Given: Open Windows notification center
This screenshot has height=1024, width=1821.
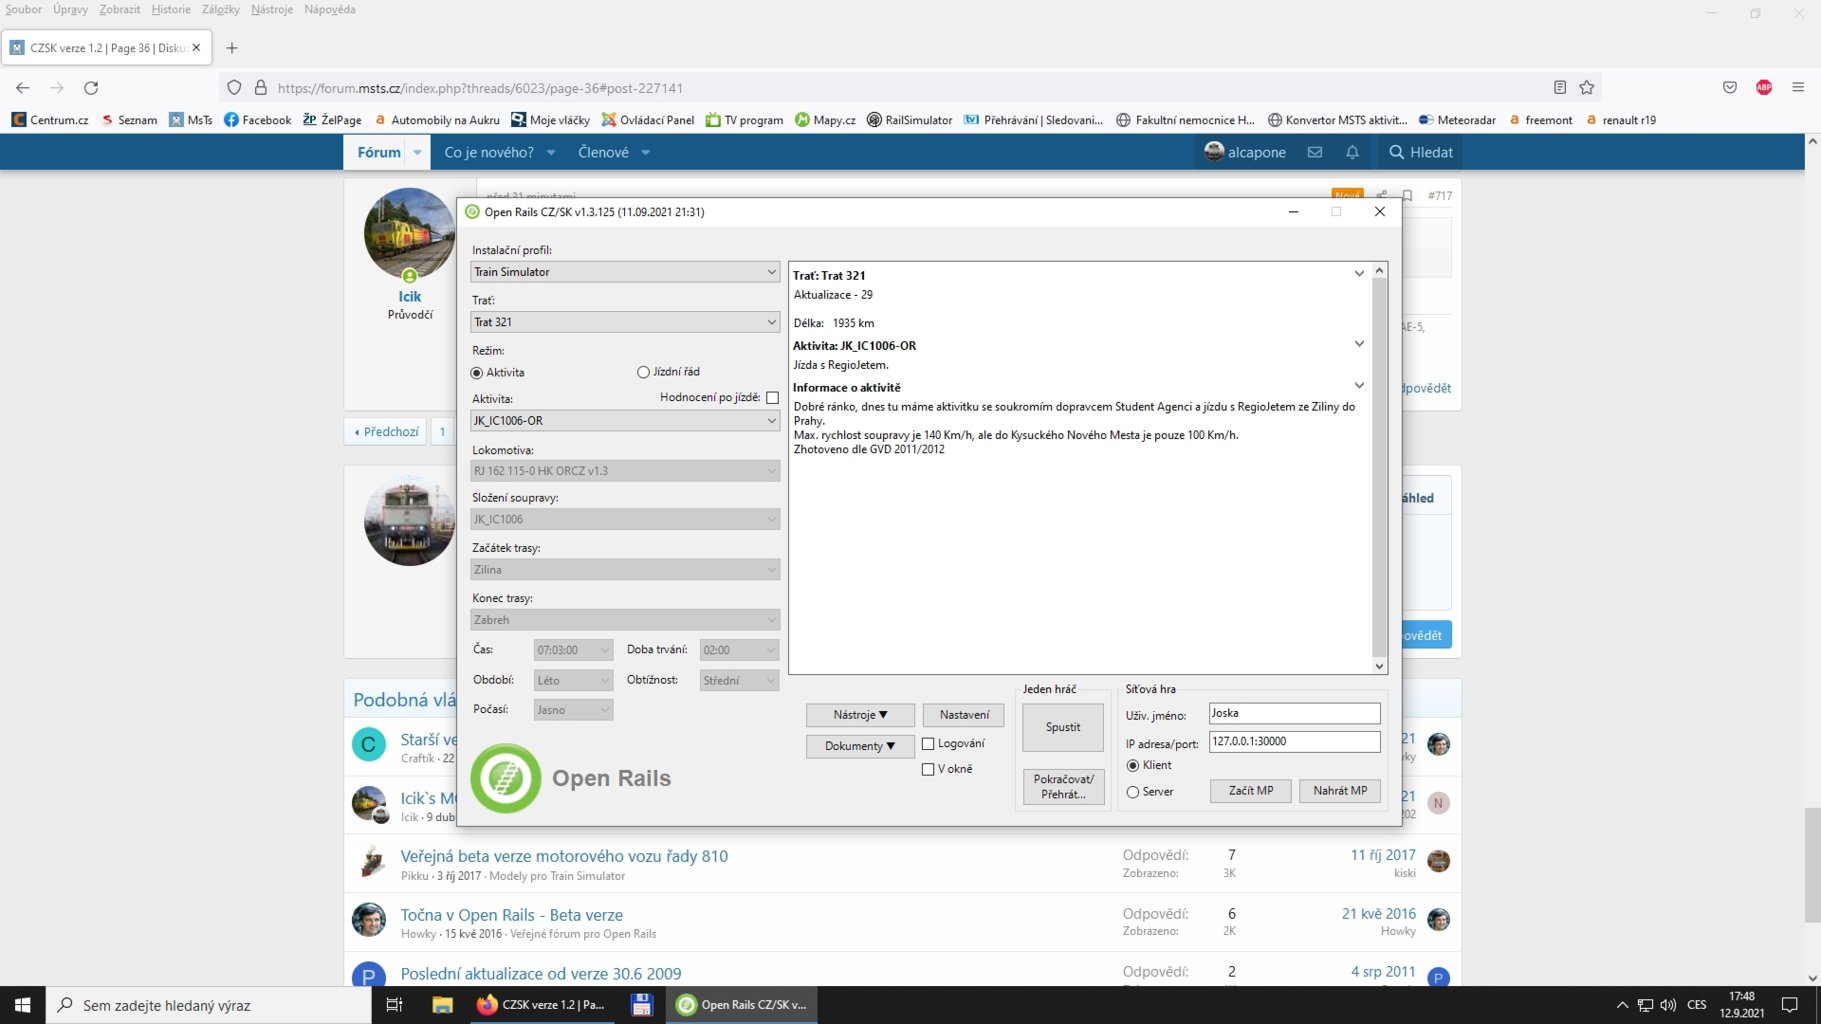Looking at the screenshot, I should click(1791, 1005).
